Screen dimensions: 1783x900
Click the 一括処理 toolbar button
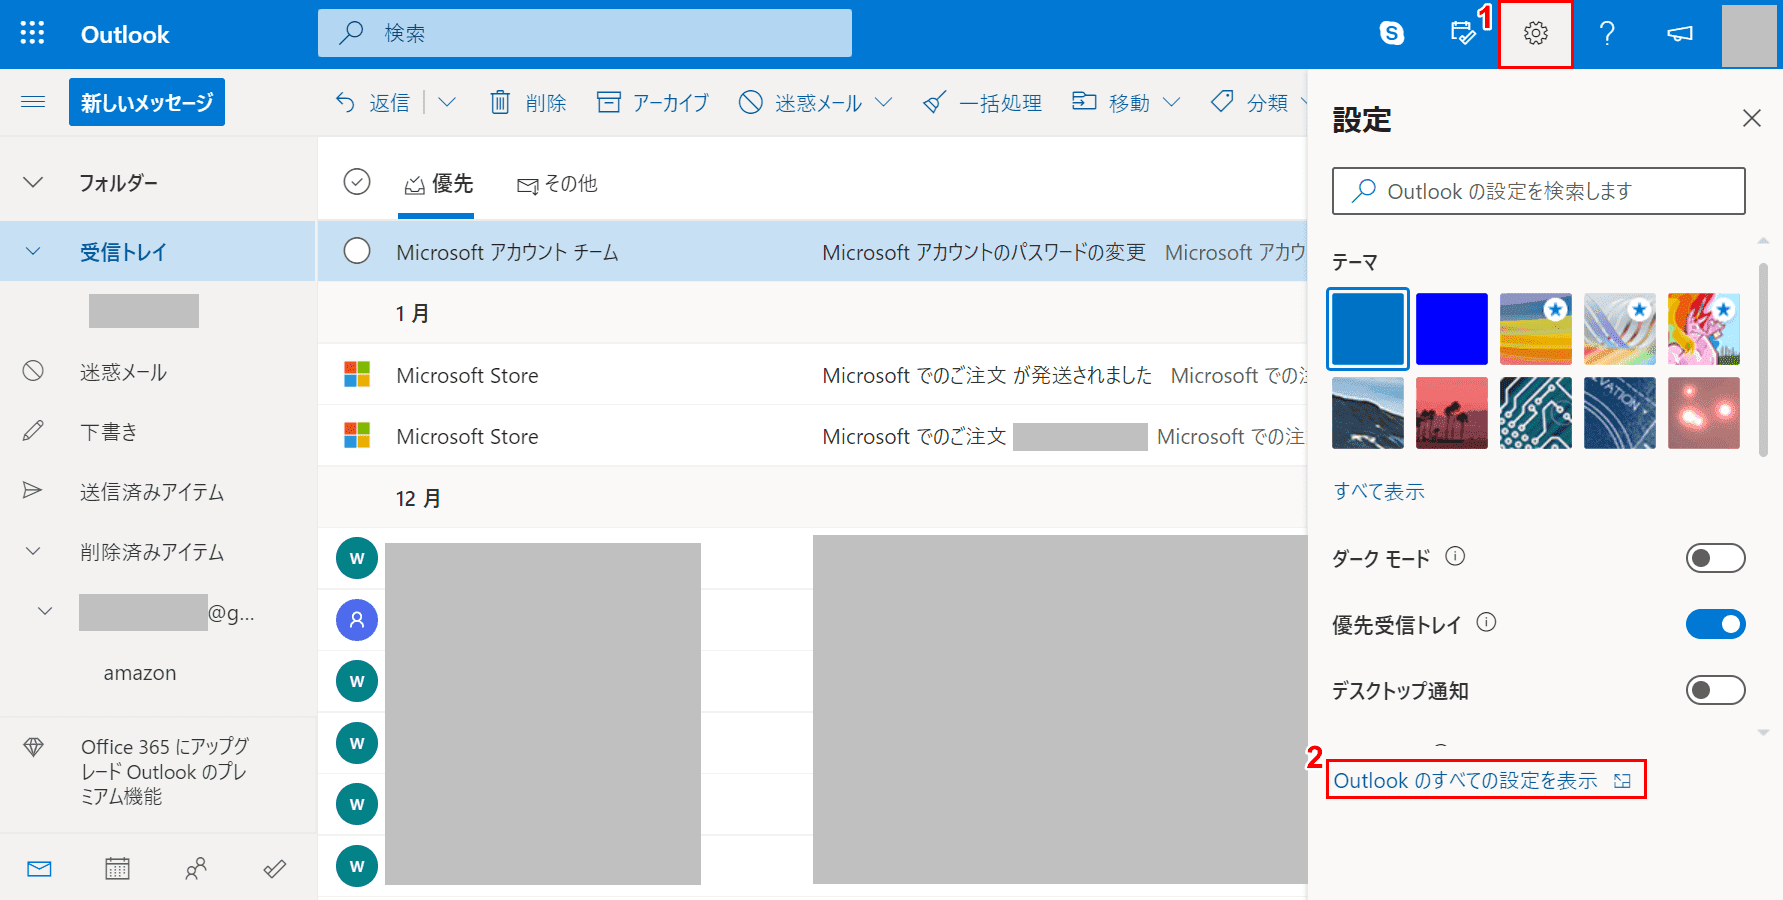tap(982, 102)
